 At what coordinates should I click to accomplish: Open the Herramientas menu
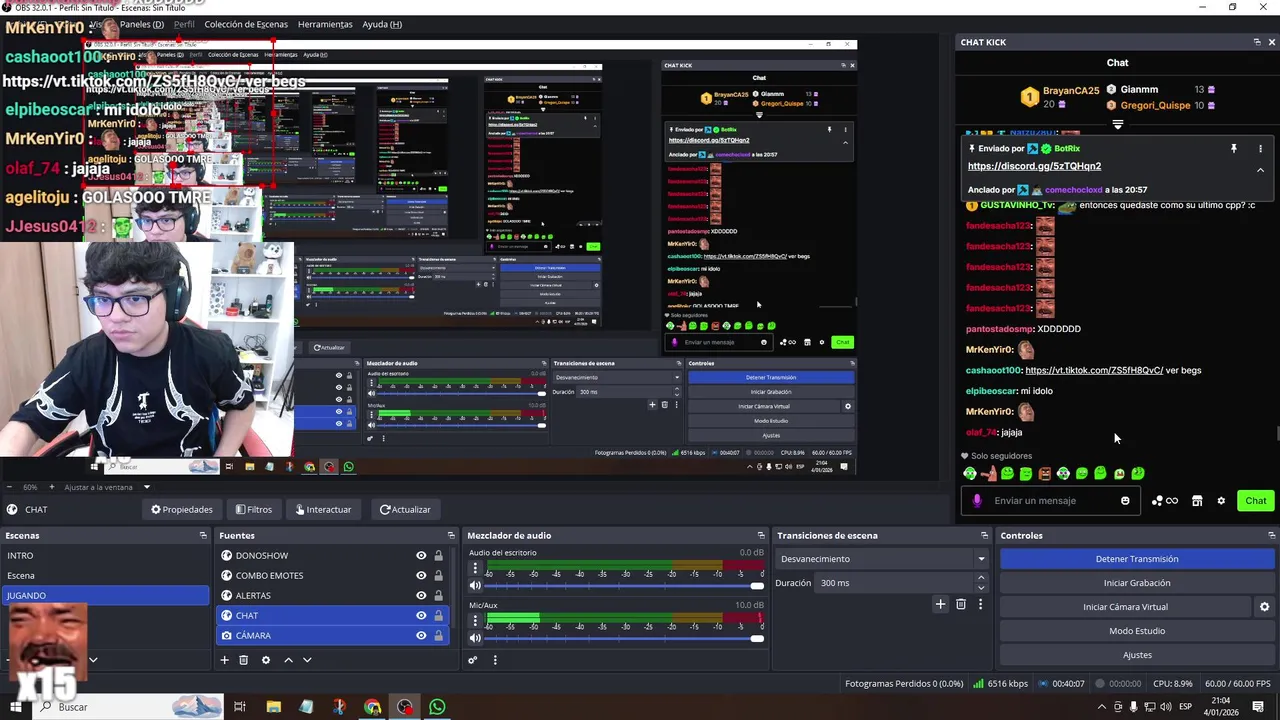pyautogui.click(x=325, y=24)
